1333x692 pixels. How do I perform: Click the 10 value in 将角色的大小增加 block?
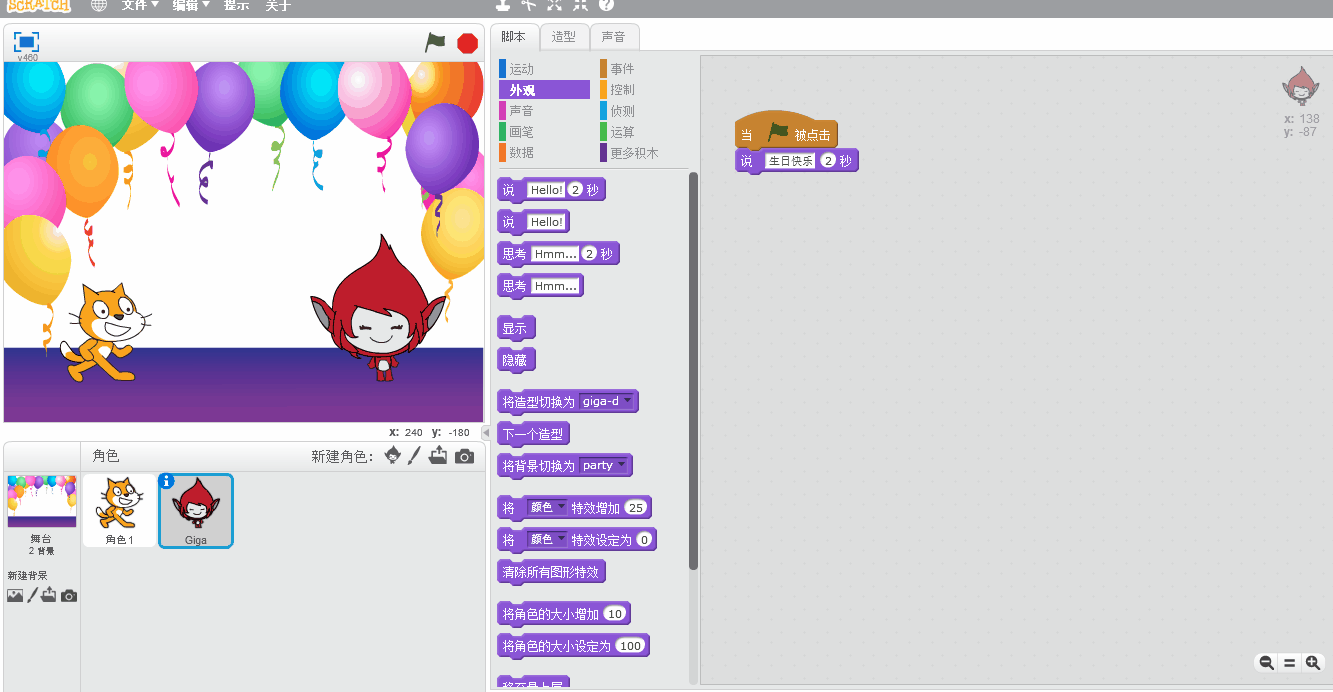[615, 614]
